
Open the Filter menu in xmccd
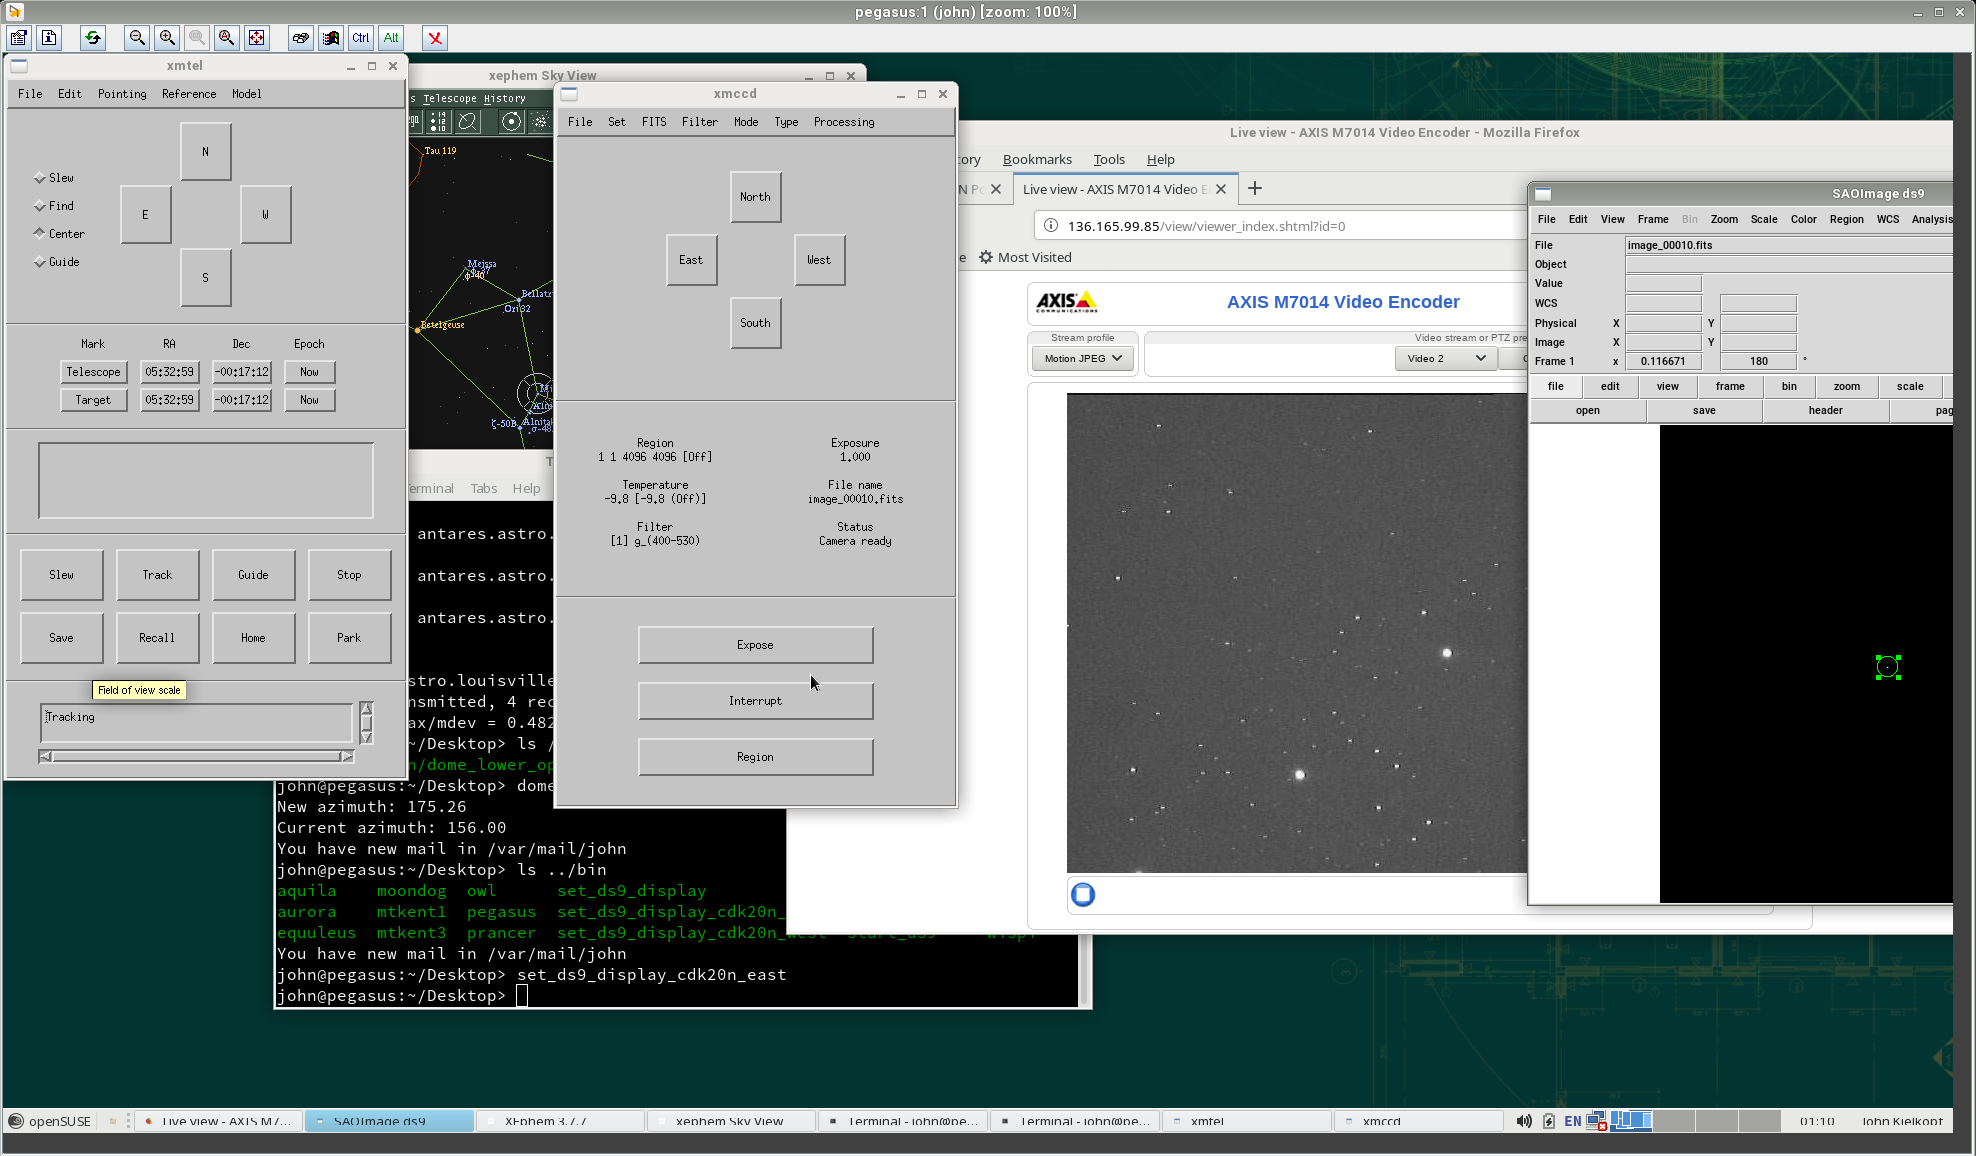(699, 122)
